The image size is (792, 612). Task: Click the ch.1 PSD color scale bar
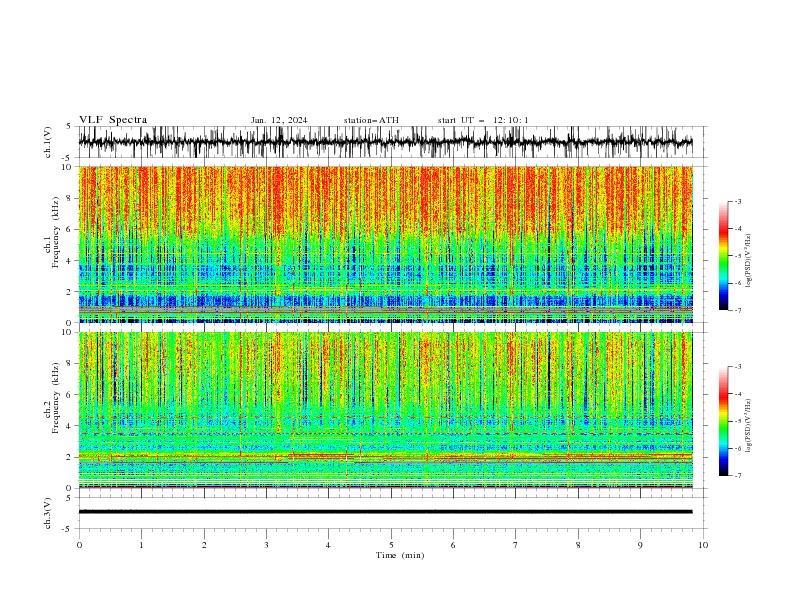coord(723,256)
